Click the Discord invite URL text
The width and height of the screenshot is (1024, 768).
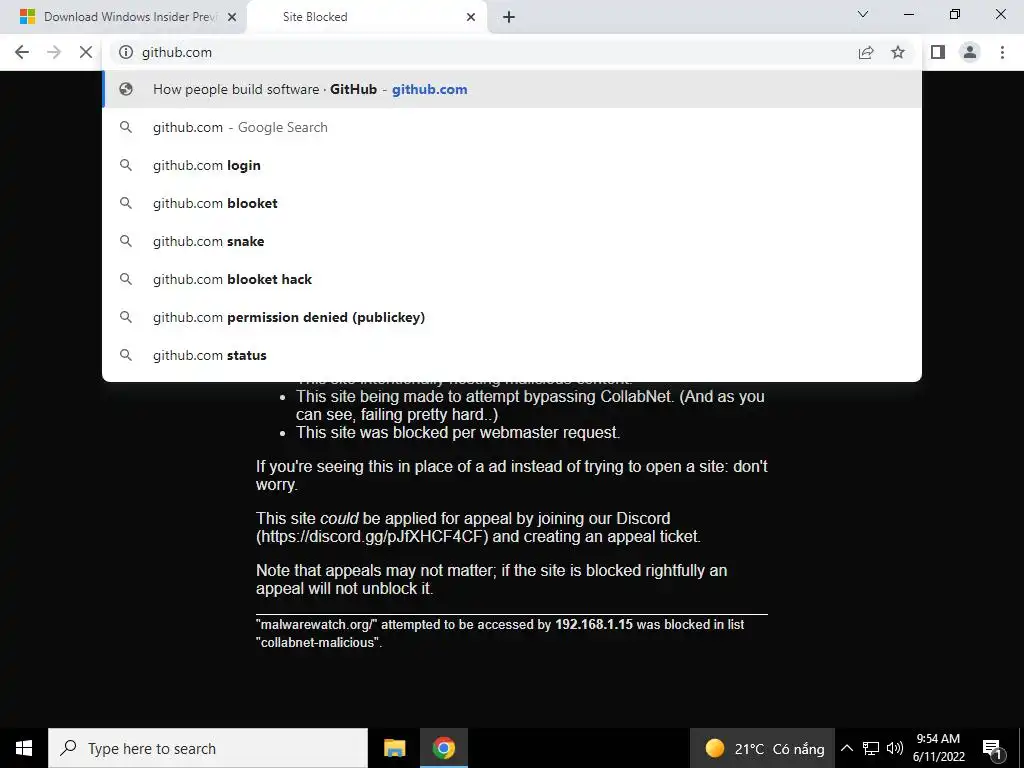(x=372, y=537)
